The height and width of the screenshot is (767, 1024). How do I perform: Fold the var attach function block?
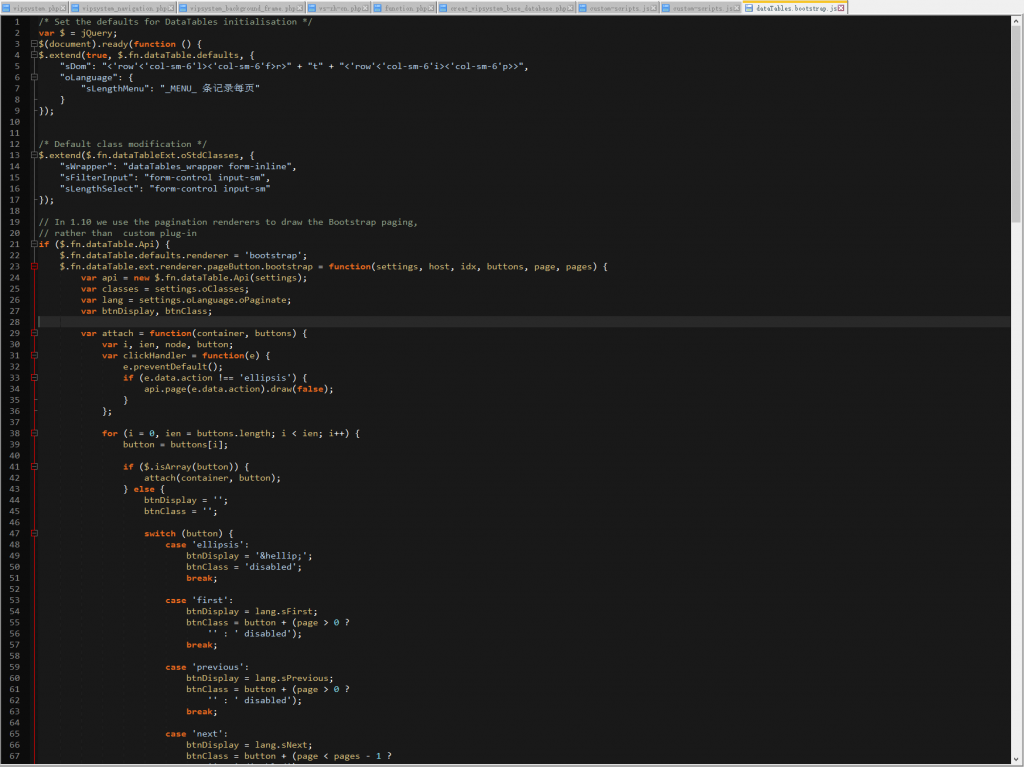34,333
